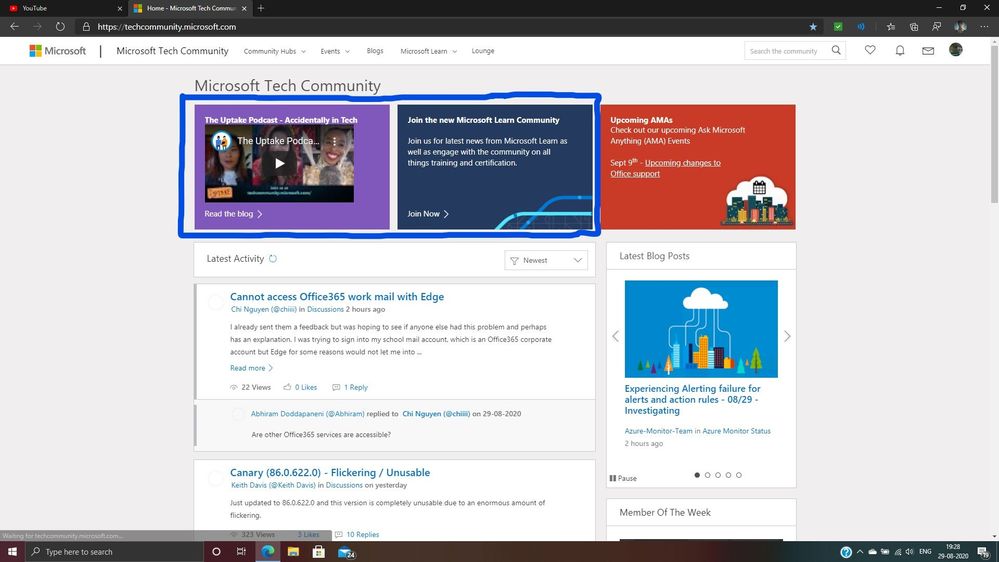Open the messages envelope icon
The image size is (999, 562).
[x=928, y=50]
